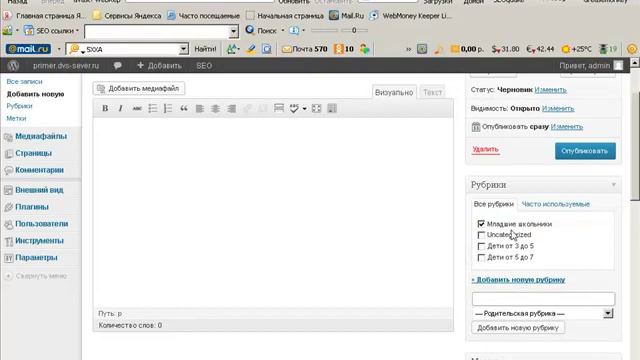Click the mail.ru toolbar logo
Viewport: 640px width, 360px height.
coord(28,49)
